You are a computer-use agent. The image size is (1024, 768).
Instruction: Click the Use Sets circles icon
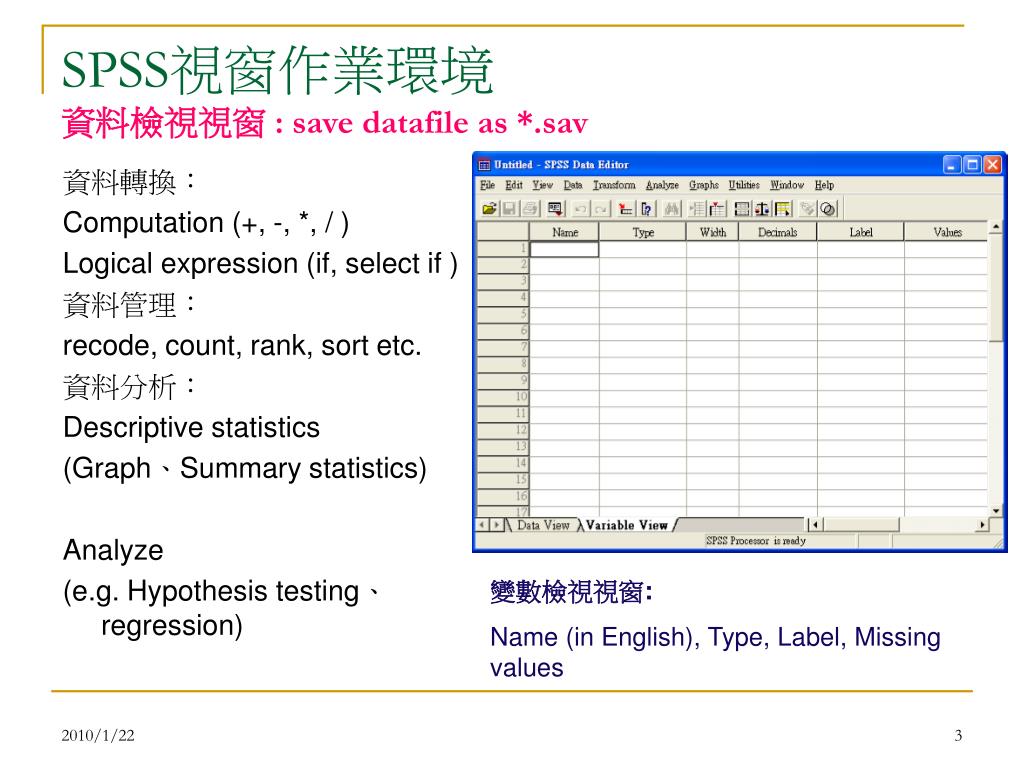pos(828,209)
